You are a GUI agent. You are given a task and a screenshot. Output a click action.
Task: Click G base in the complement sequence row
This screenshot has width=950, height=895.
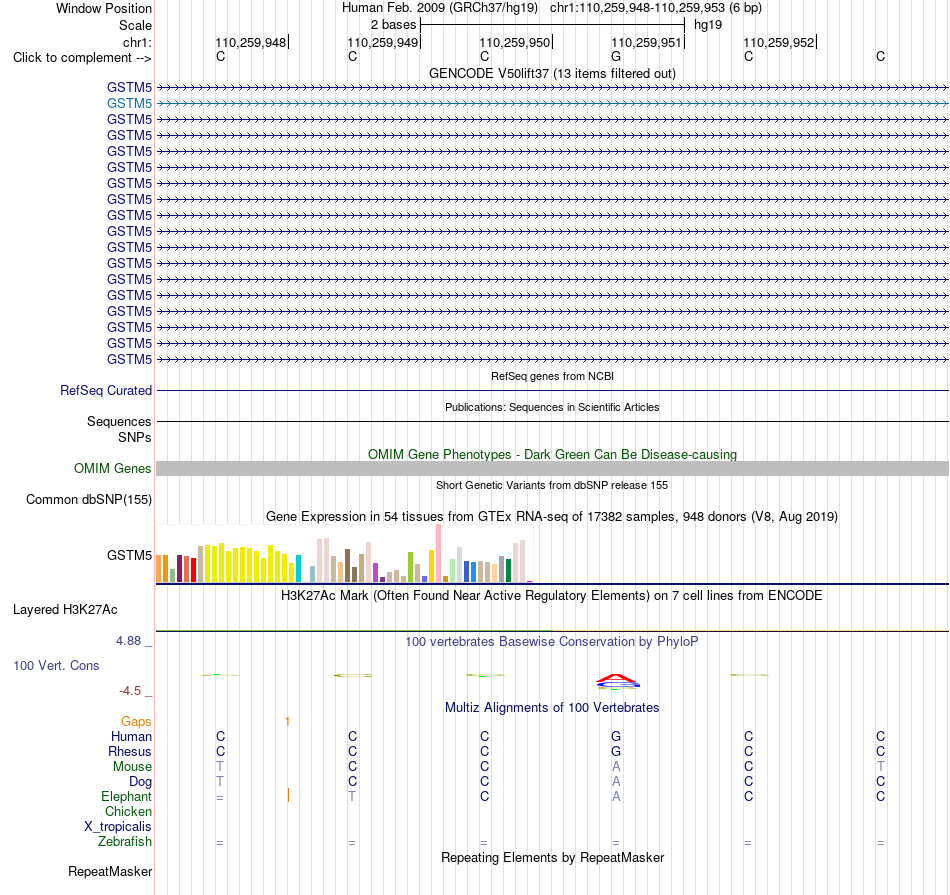(x=616, y=56)
